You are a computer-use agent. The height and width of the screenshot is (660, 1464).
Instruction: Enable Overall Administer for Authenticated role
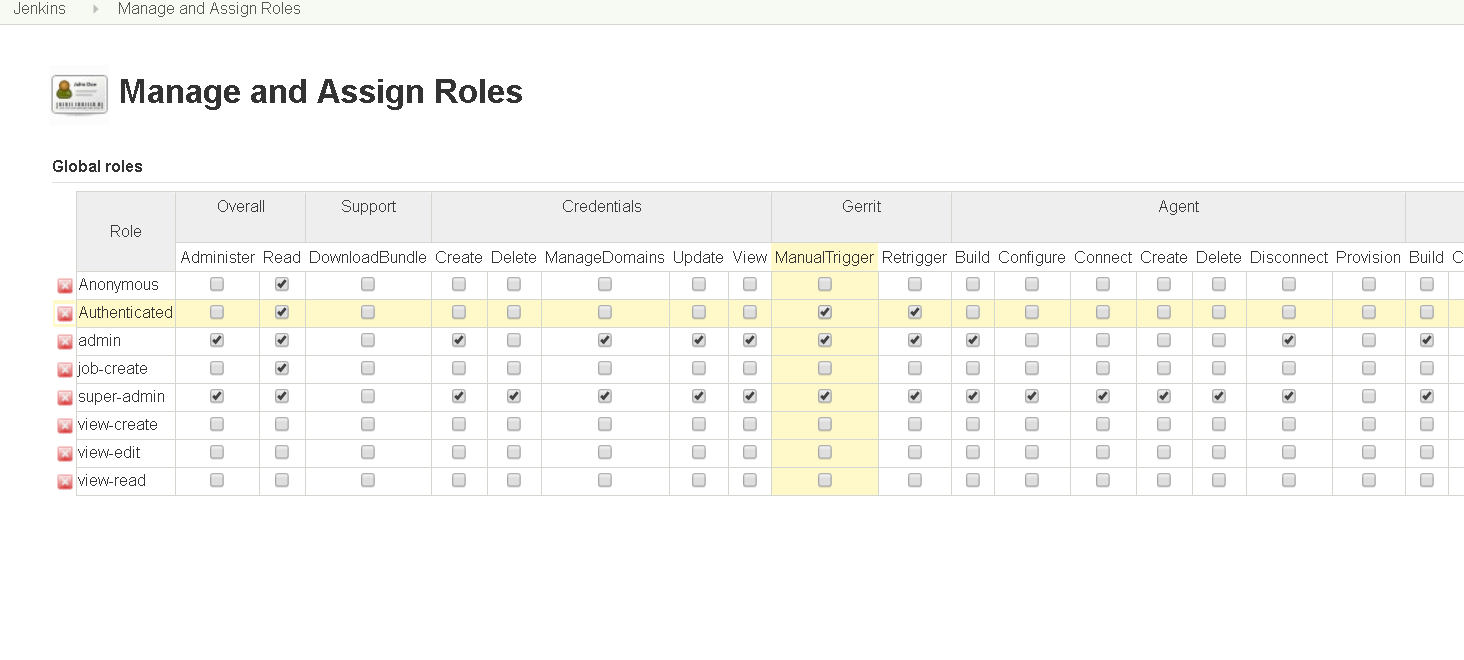tap(217, 313)
